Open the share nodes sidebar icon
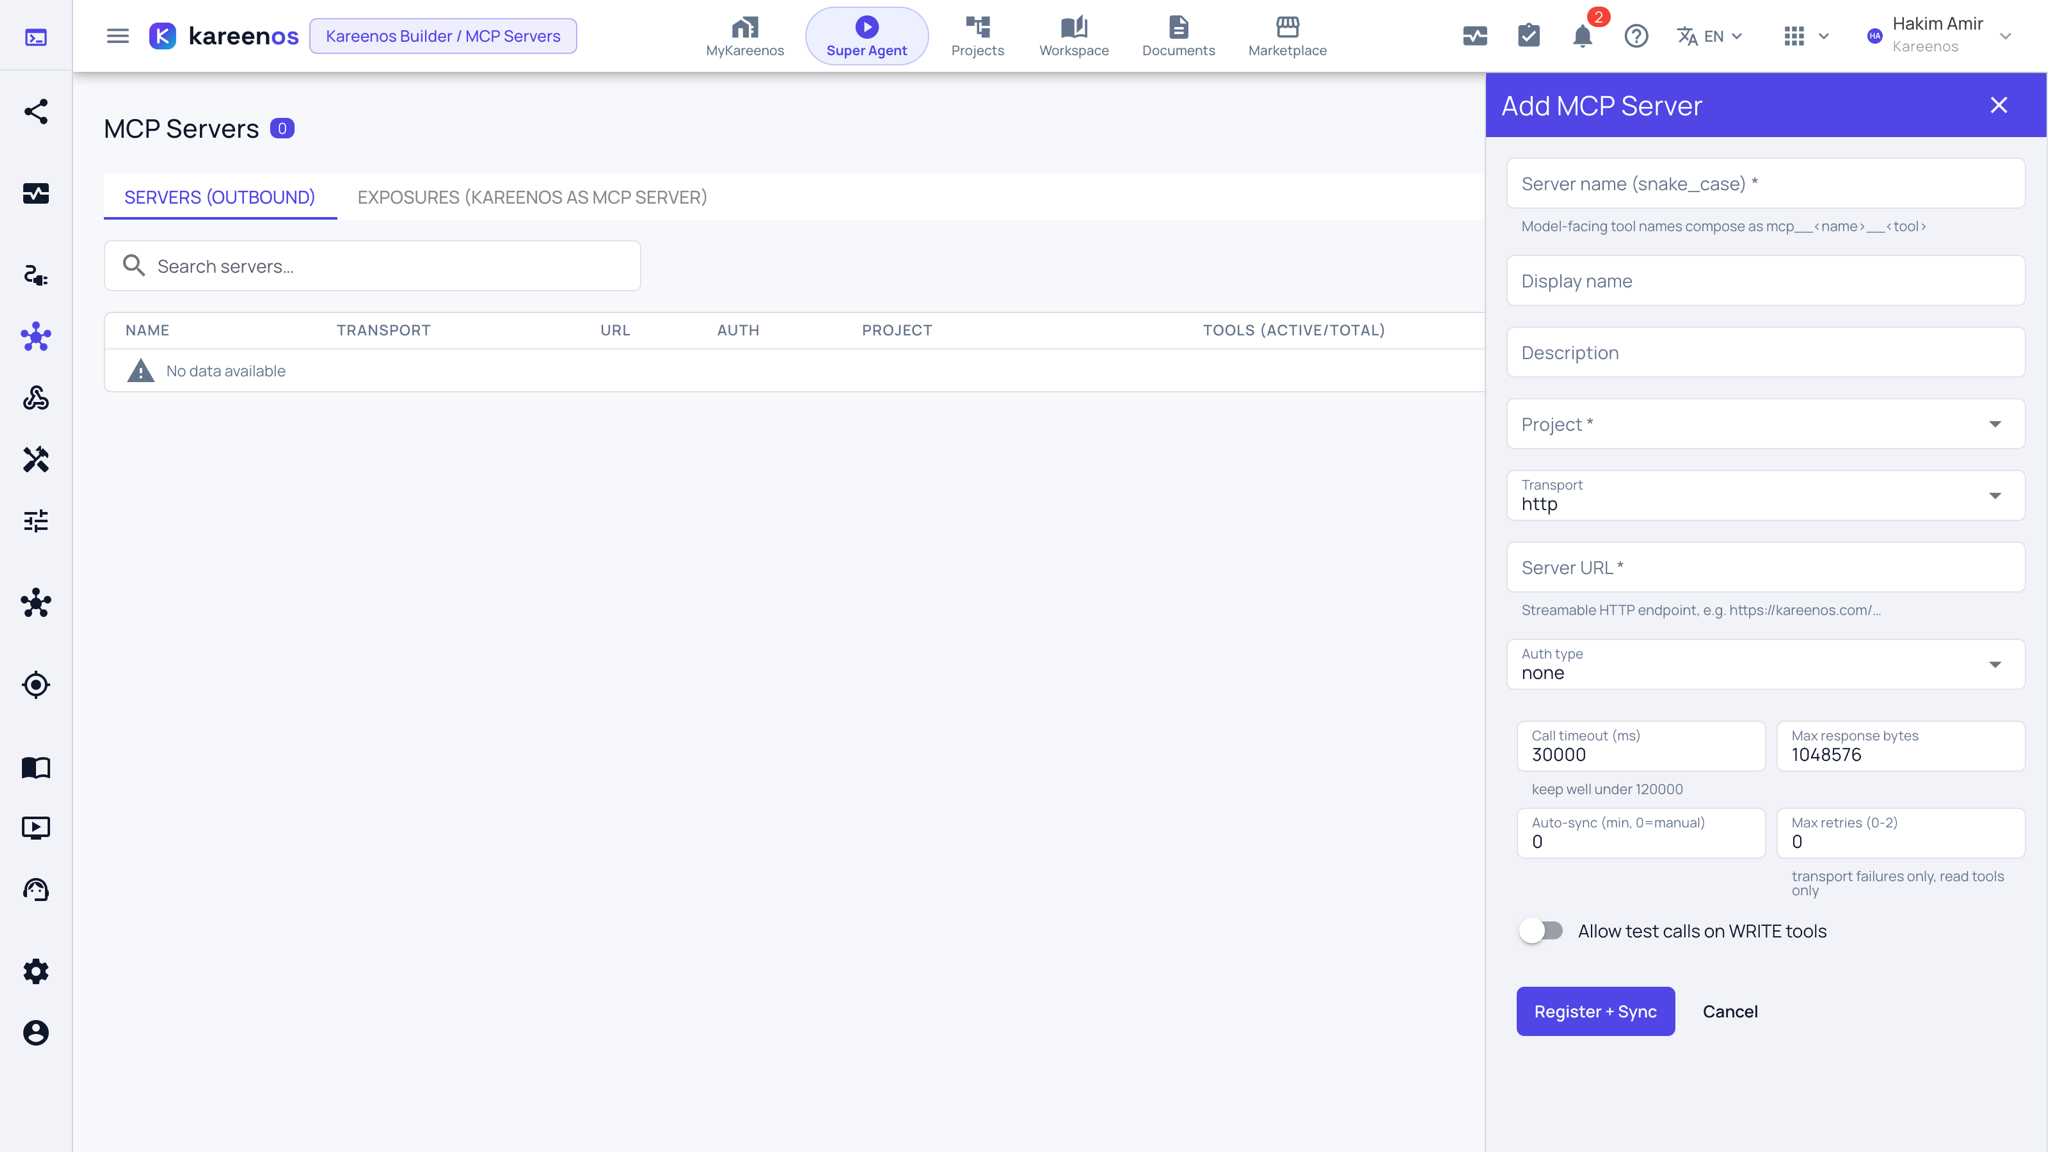The width and height of the screenshot is (2048, 1152). coord(36,111)
